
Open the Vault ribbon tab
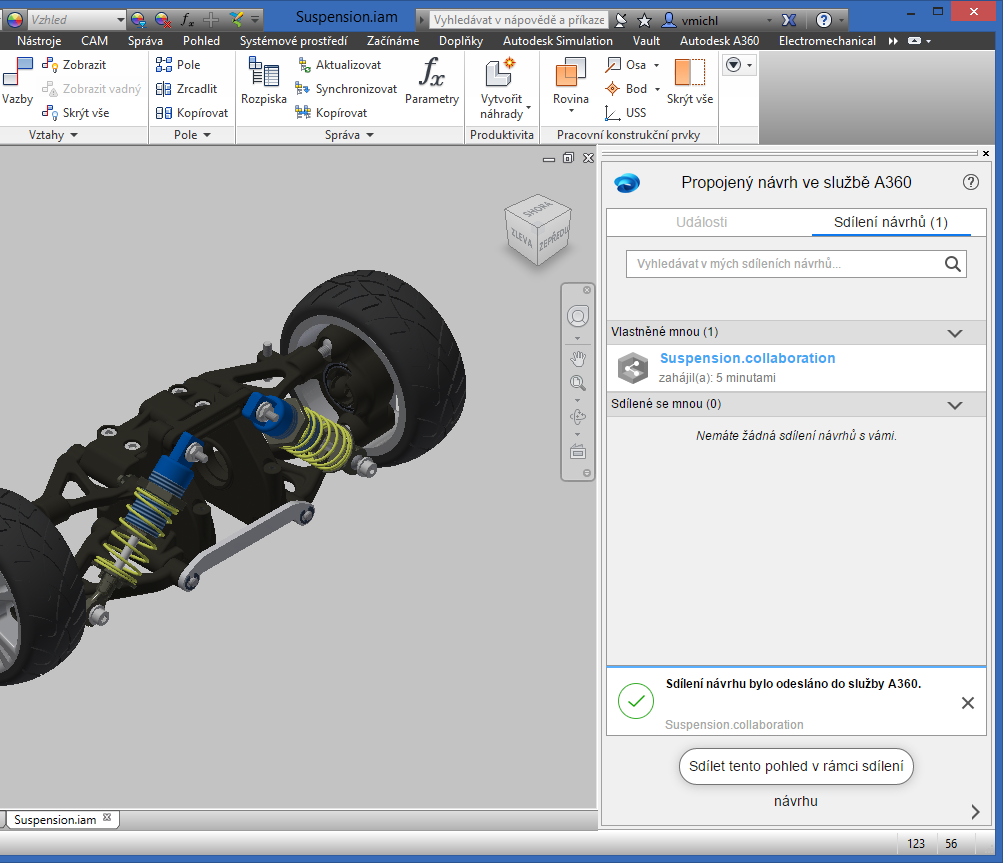[x=647, y=41]
